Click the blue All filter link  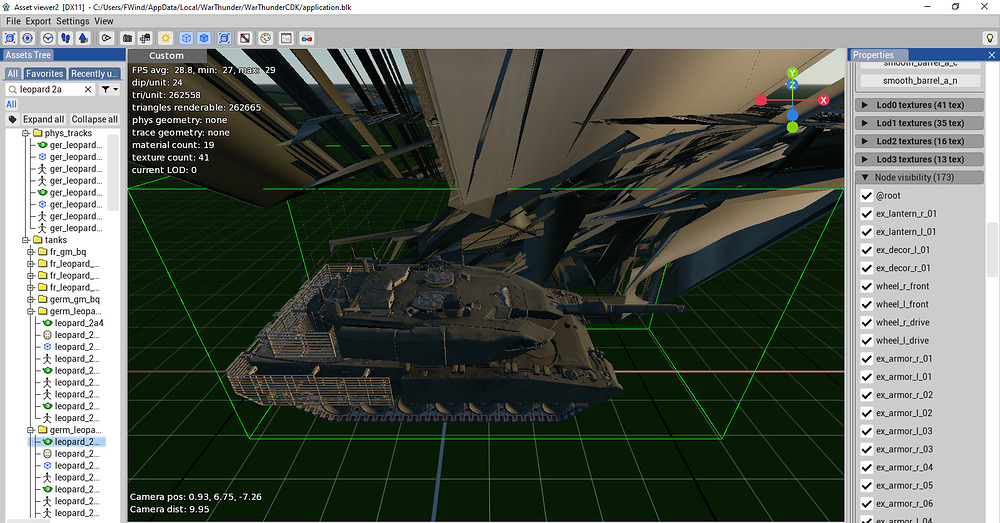(x=11, y=104)
